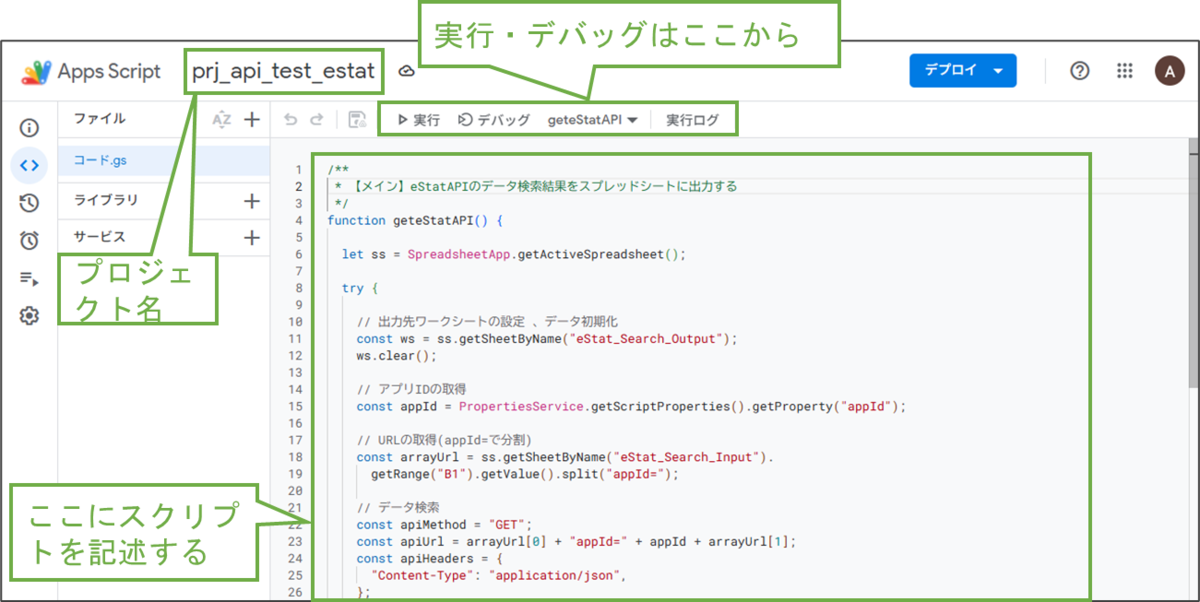The height and width of the screenshot is (602, 1200).
Task: Add a service with plus icon
Action: [x=252, y=238]
